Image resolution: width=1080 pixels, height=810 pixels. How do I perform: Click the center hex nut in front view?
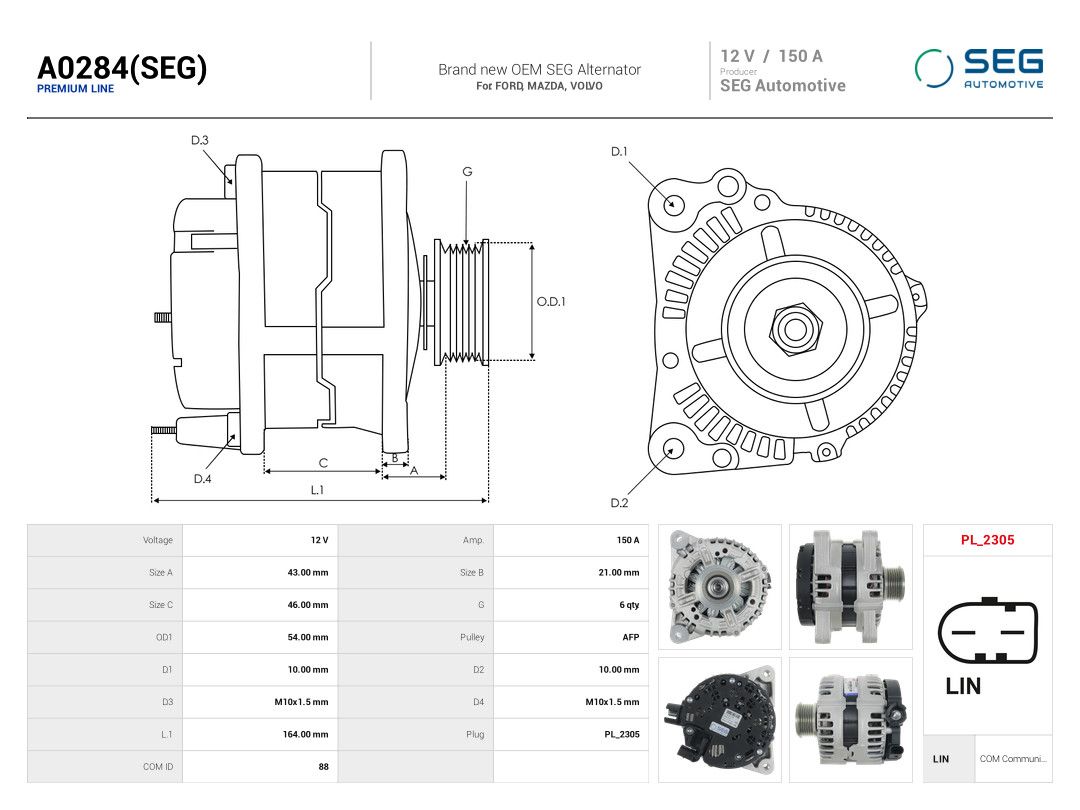(x=796, y=329)
